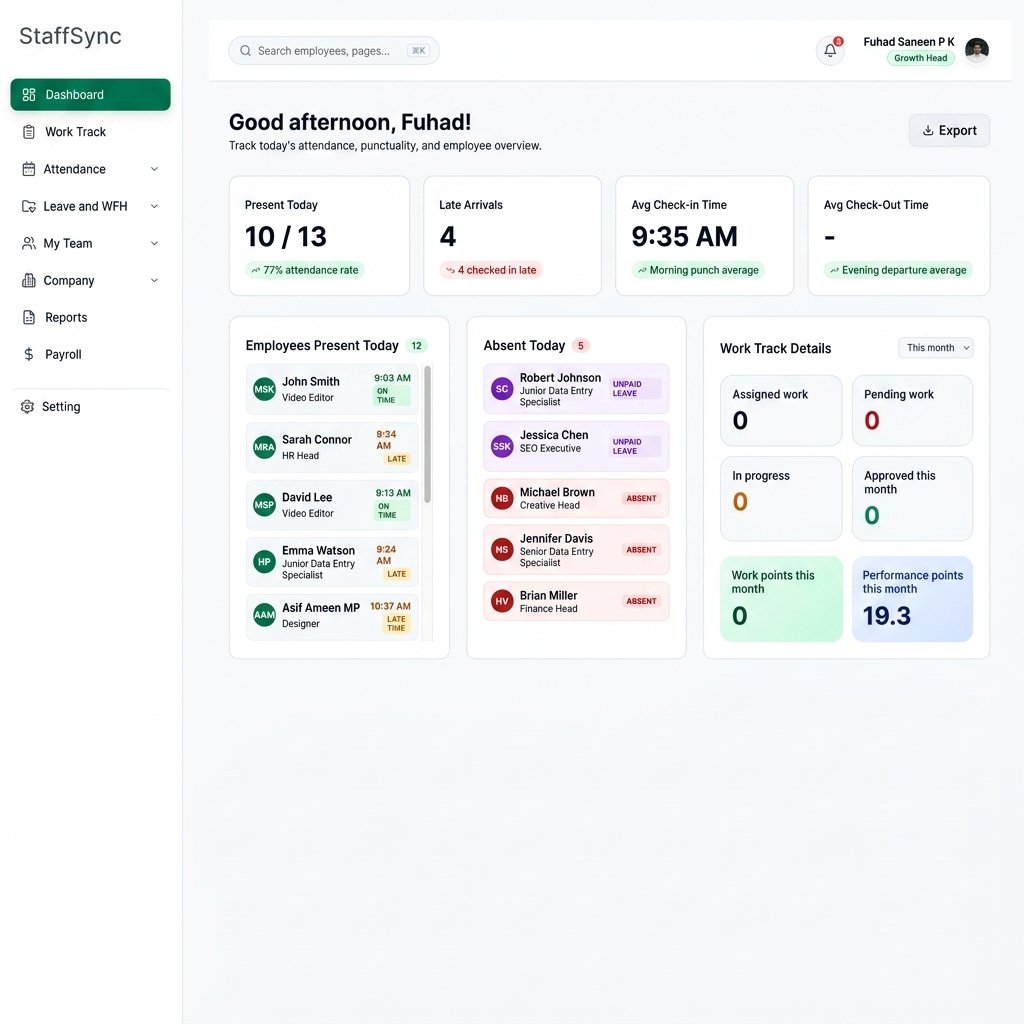Click the Export button
1024x1024 pixels.
949,131
